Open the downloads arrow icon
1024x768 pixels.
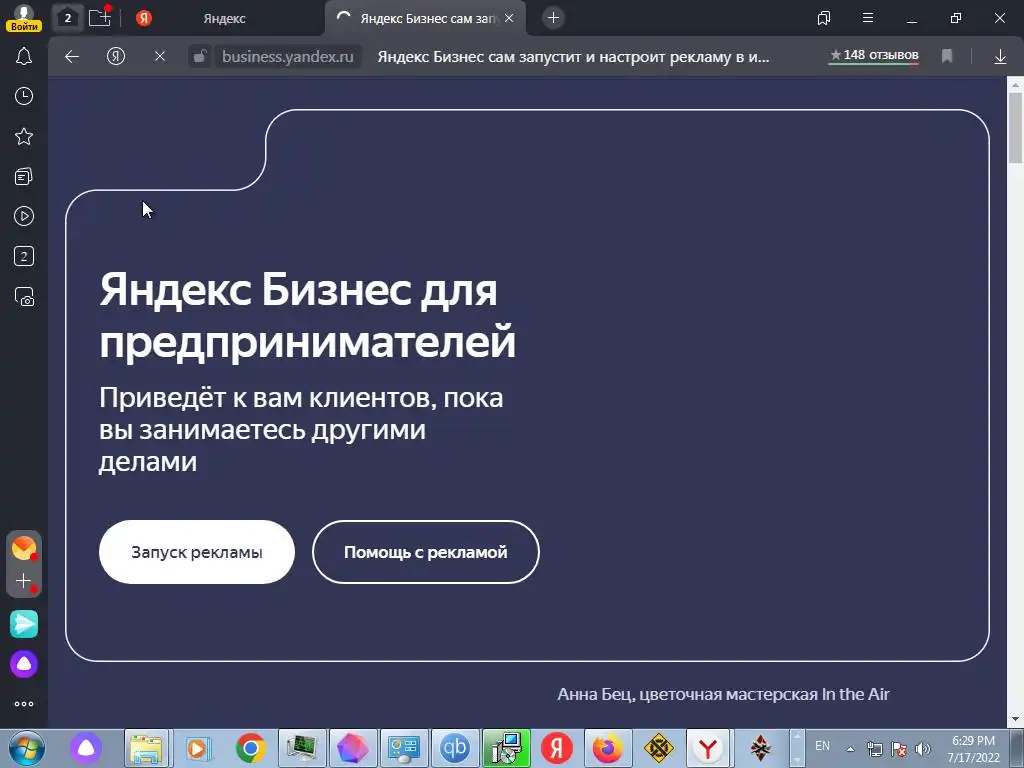click(1000, 57)
